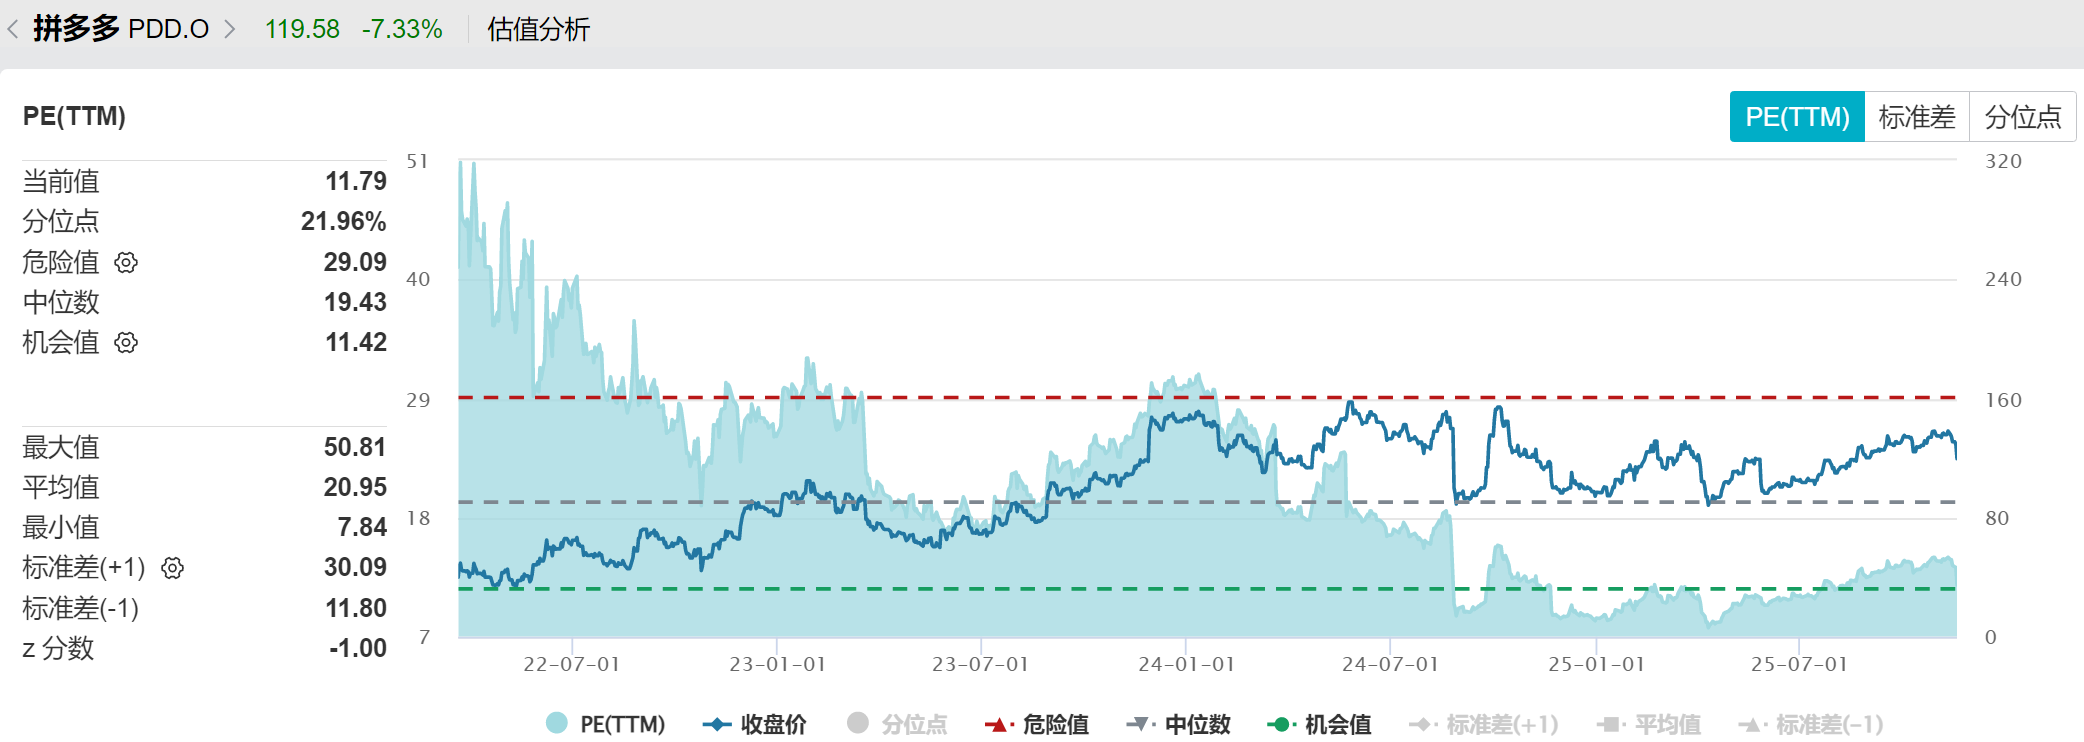Hide the 危险值 legend line
The height and width of the screenshot is (742, 2084).
click(x=1037, y=723)
